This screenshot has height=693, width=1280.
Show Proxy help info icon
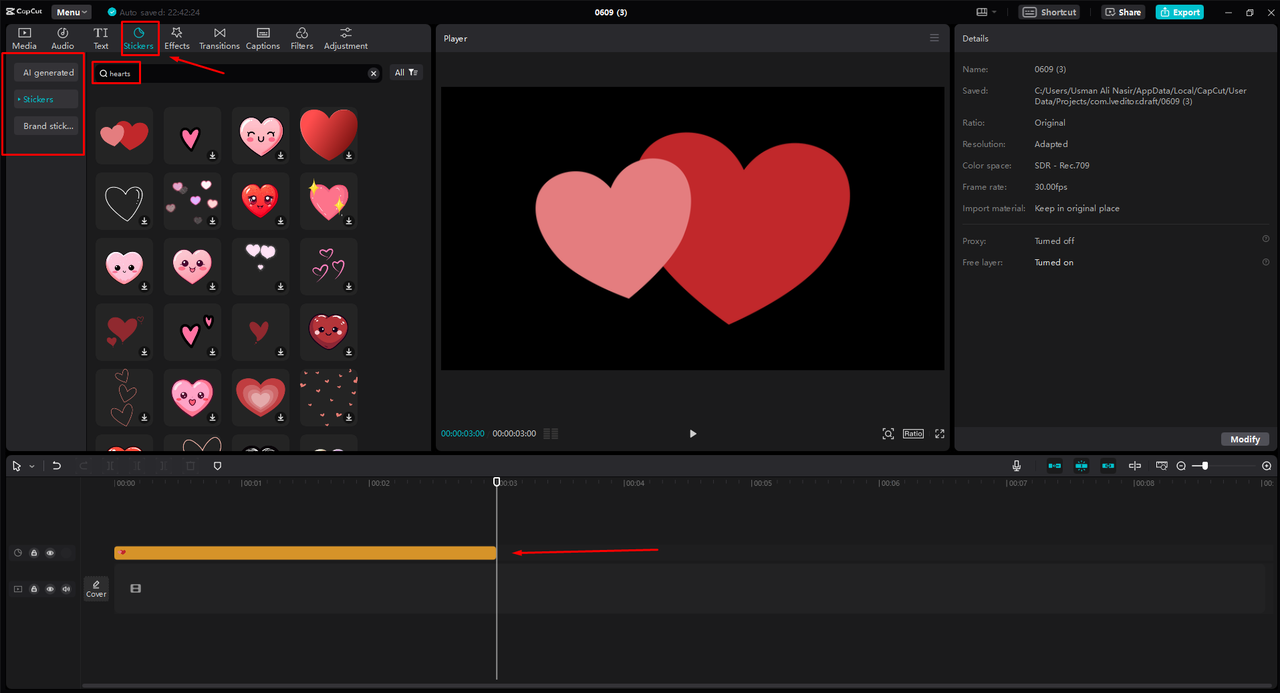coord(1265,240)
